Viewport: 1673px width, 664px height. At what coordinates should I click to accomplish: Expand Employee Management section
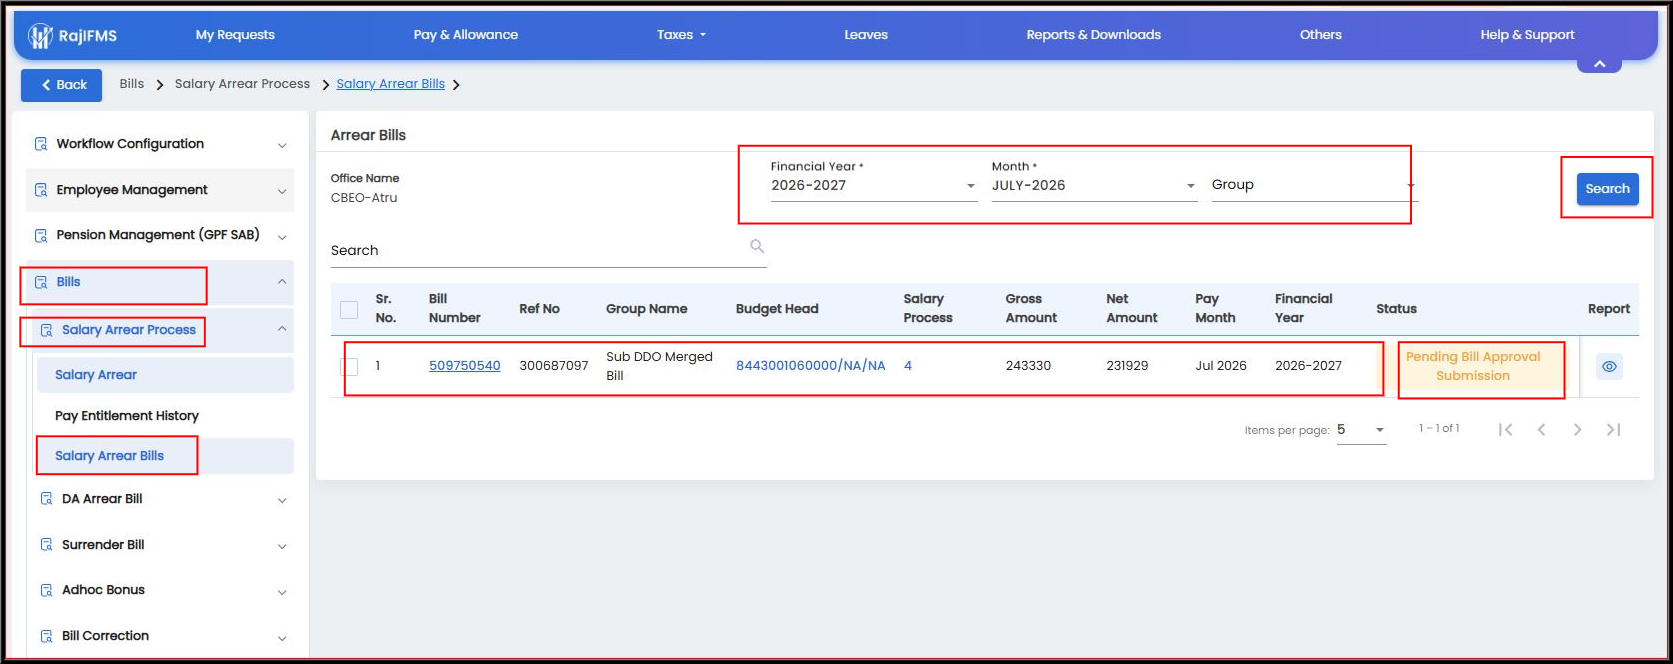[x=282, y=191]
